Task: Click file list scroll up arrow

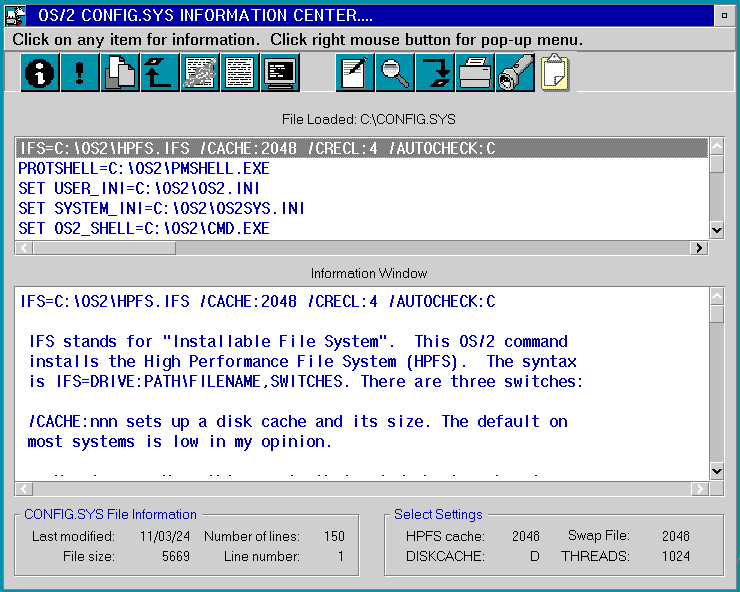Action: (x=717, y=146)
